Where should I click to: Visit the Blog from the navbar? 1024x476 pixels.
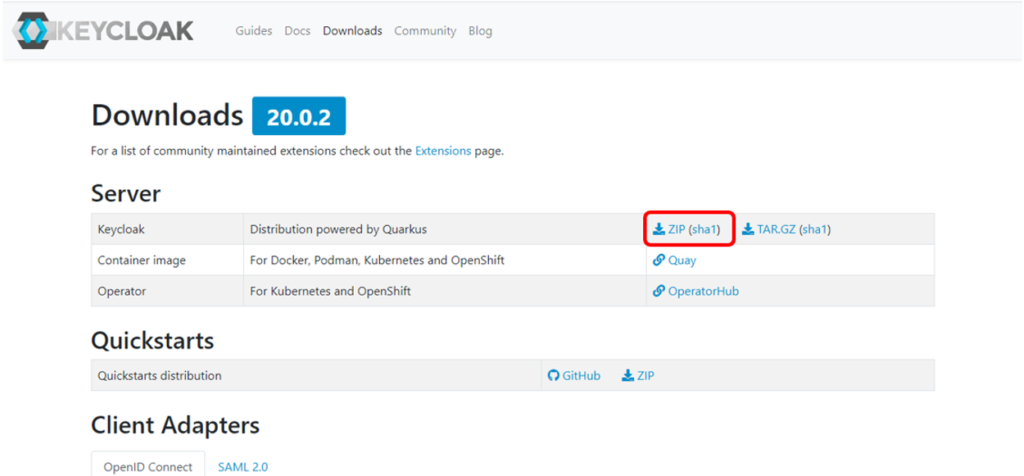(480, 31)
